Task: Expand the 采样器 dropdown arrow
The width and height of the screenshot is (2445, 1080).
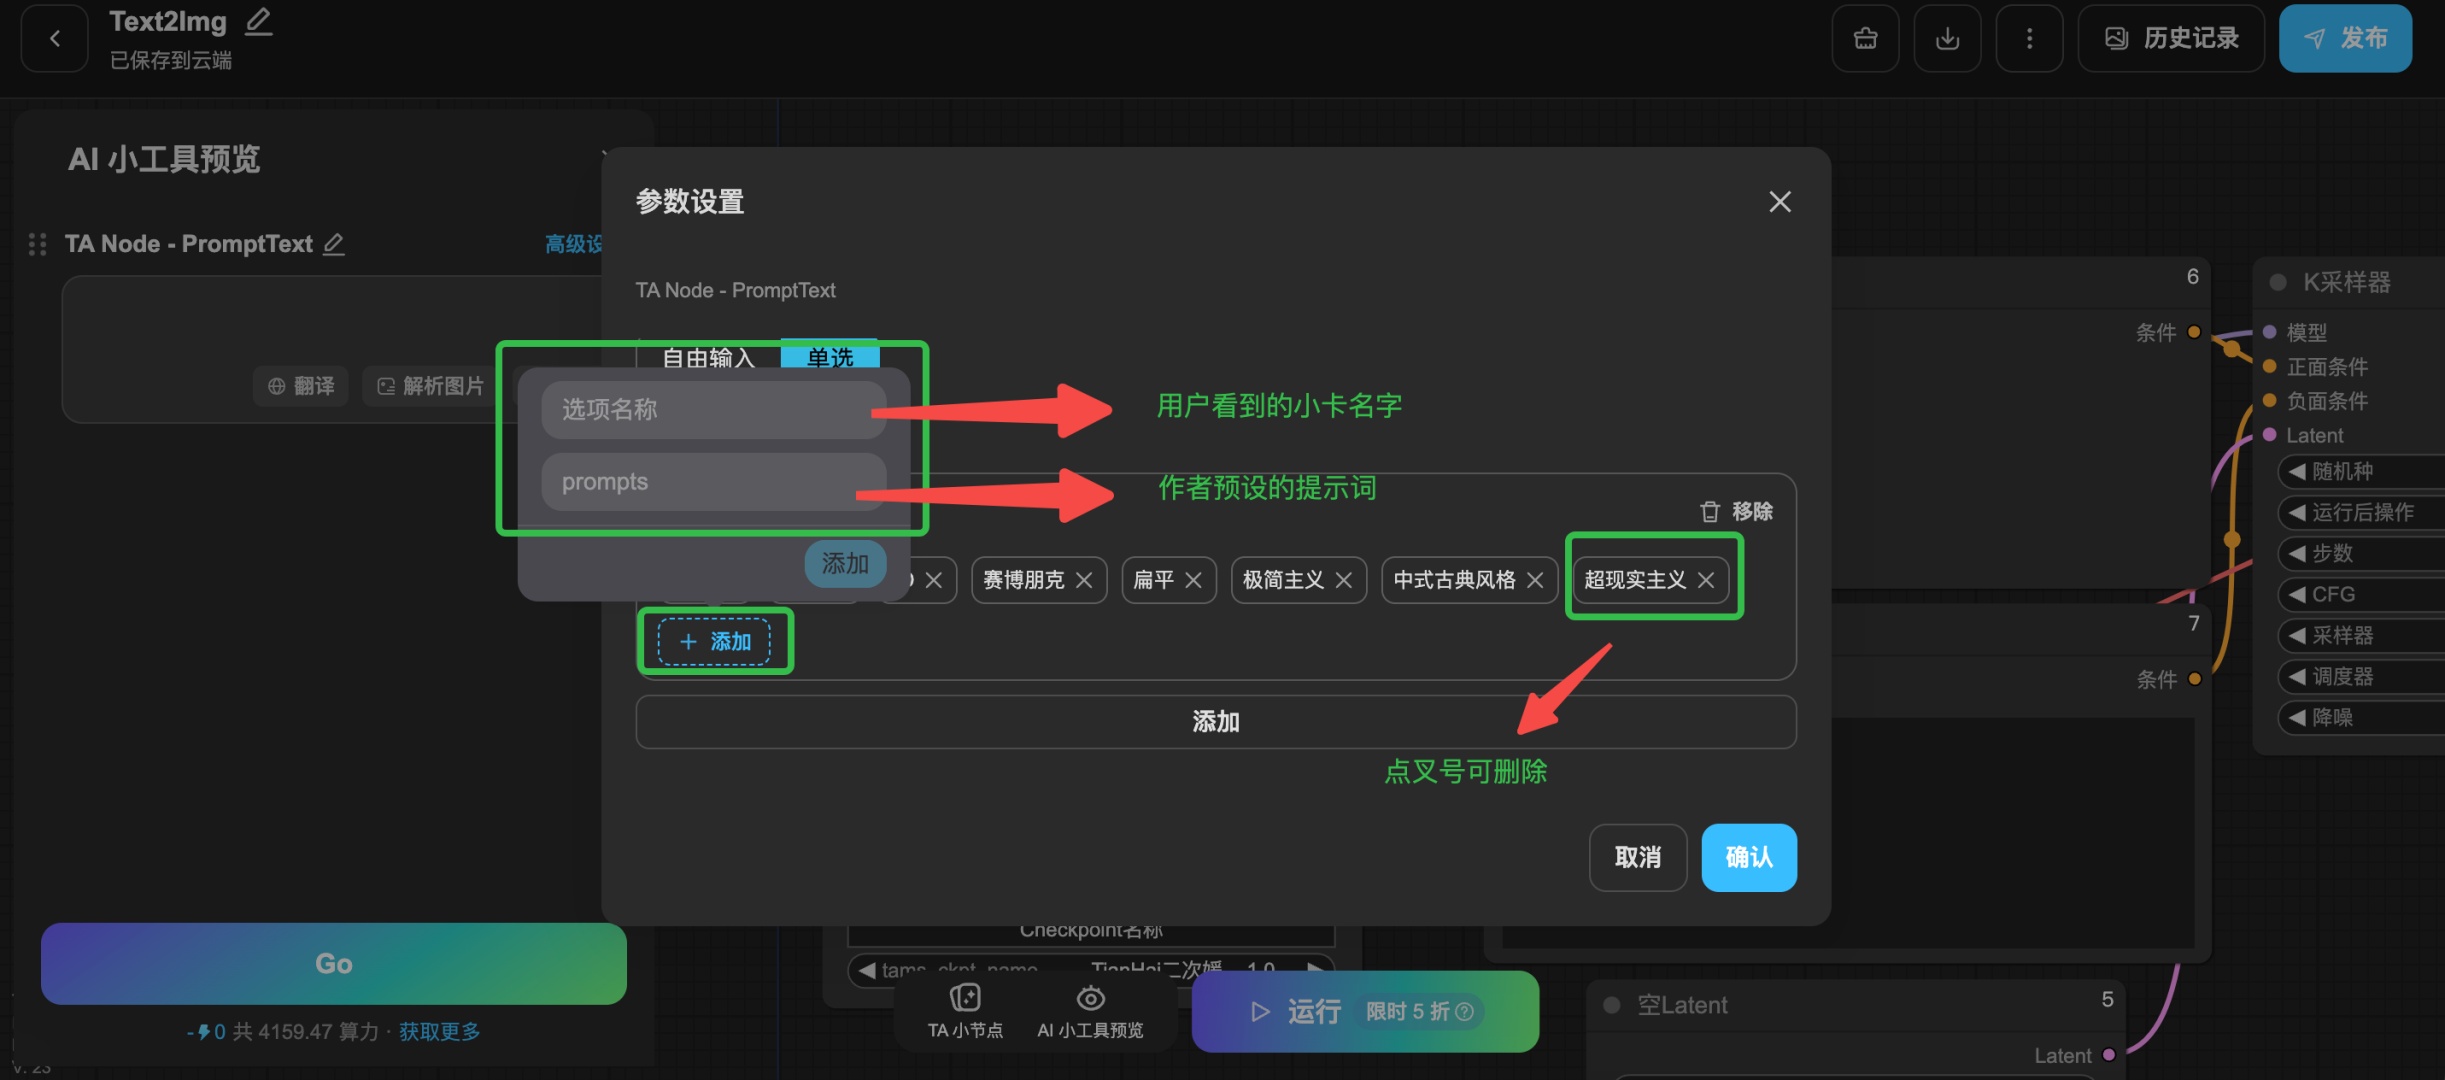Action: coord(2298,636)
